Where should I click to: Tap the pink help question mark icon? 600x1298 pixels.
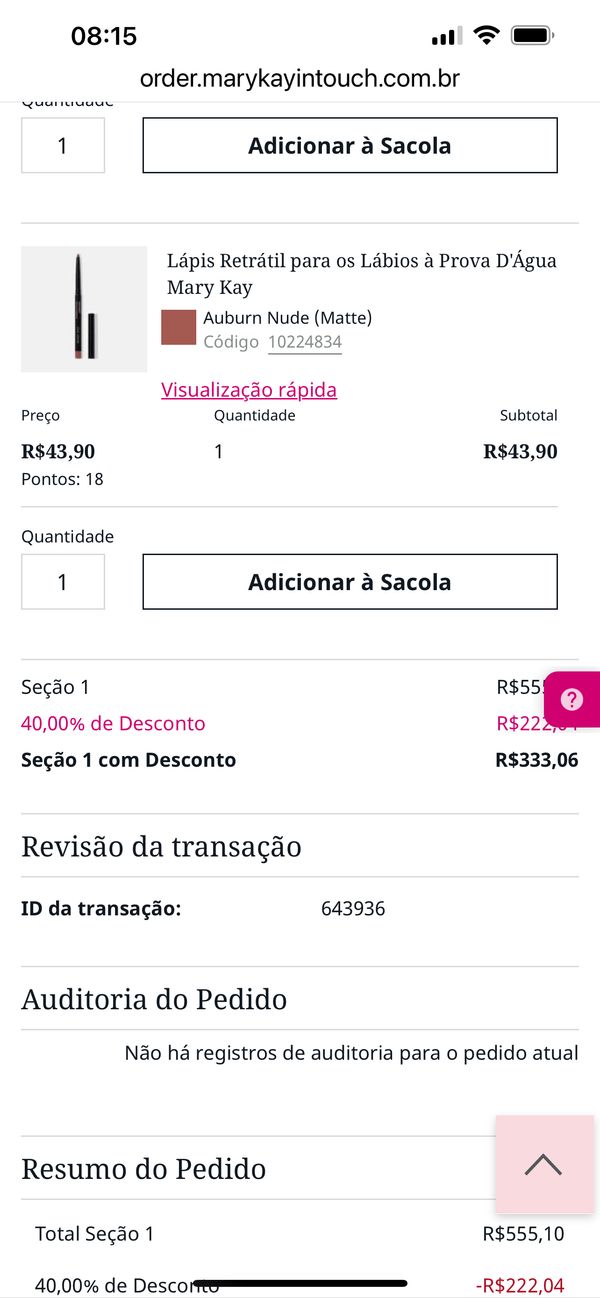click(573, 699)
